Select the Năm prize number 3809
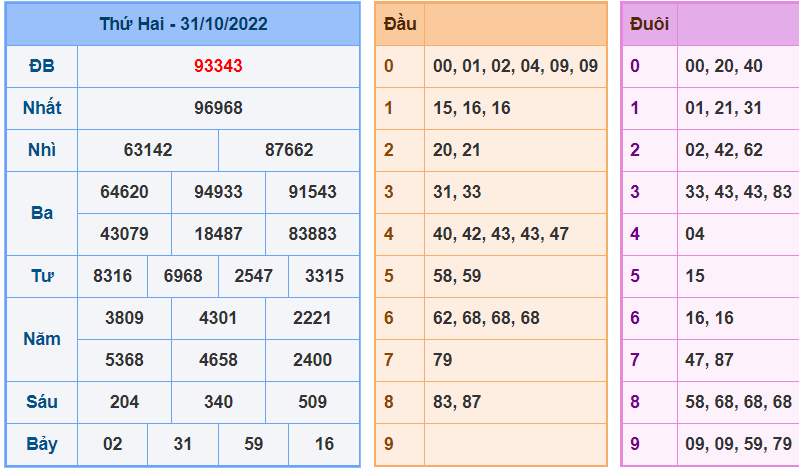This screenshot has height=468, width=799. (x=124, y=318)
